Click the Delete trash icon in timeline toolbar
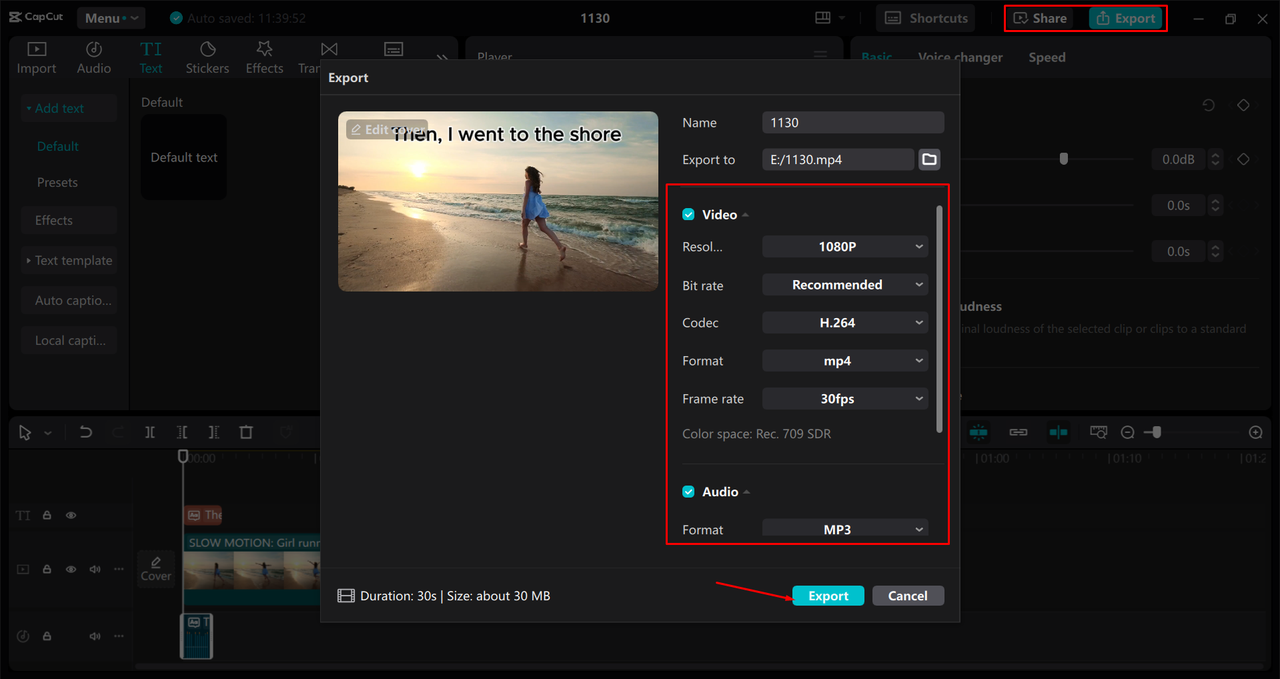The height and width of the screenshot is (679, 1280). 246,432
